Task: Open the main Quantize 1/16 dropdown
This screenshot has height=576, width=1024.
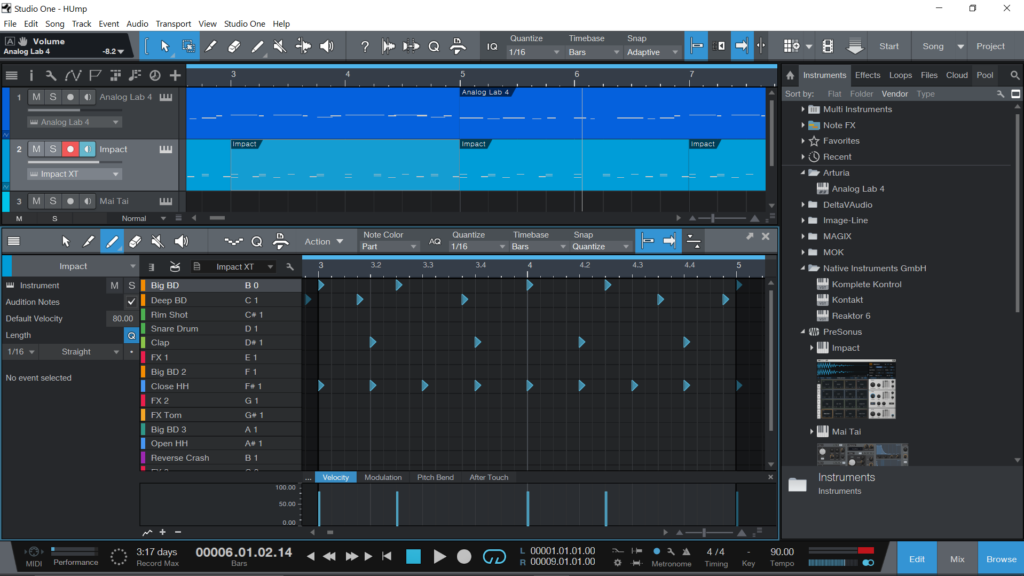Action: [x=534, y=52]
